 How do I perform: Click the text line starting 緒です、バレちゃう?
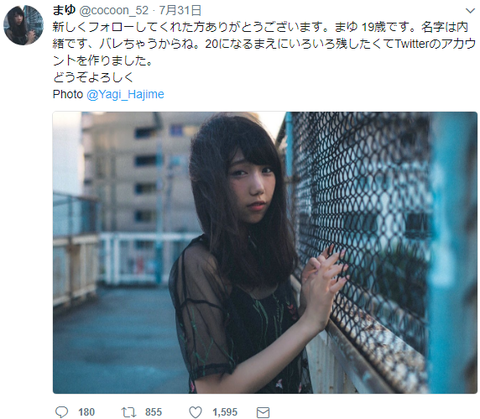pyautogui.click(x=264, y=44)
